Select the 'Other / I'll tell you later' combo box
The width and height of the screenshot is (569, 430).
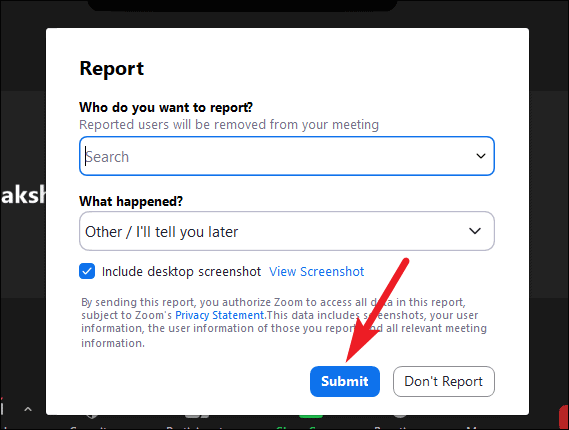coord(287,231)
